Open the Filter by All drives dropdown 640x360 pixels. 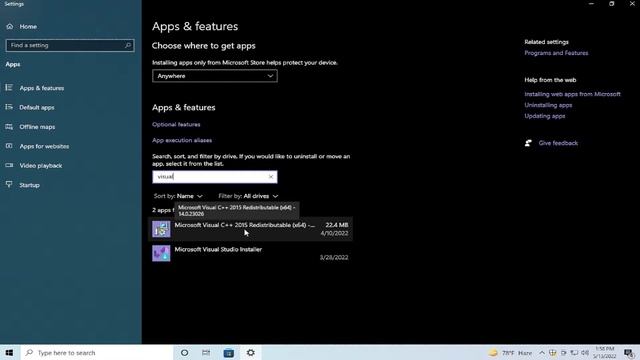point(248,196)
